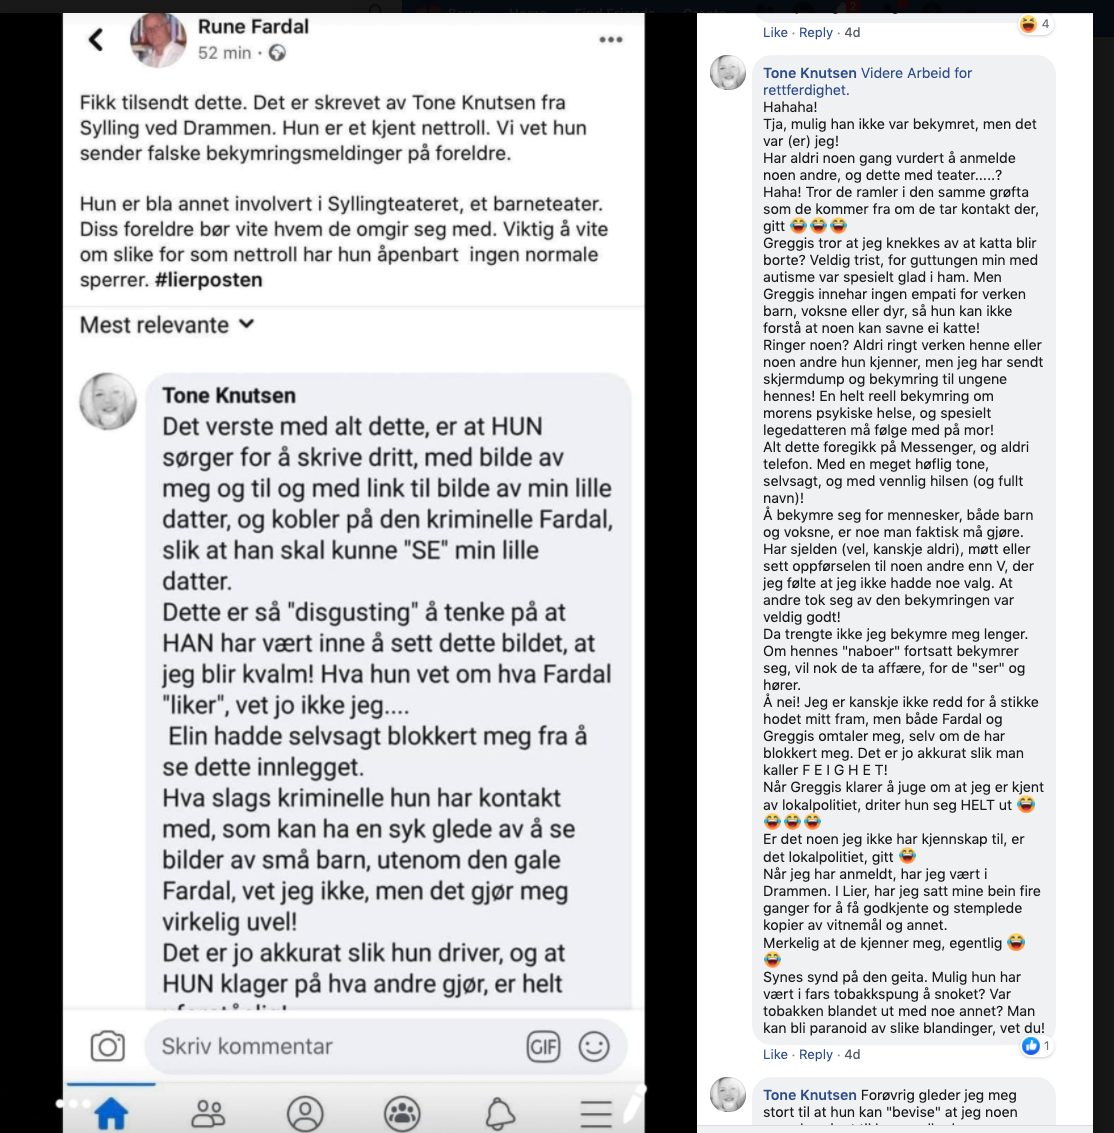Screen dimensions: 1114x1133
Task: Open Tone Knutsen's profile name in the left comment
Action: 229,395
